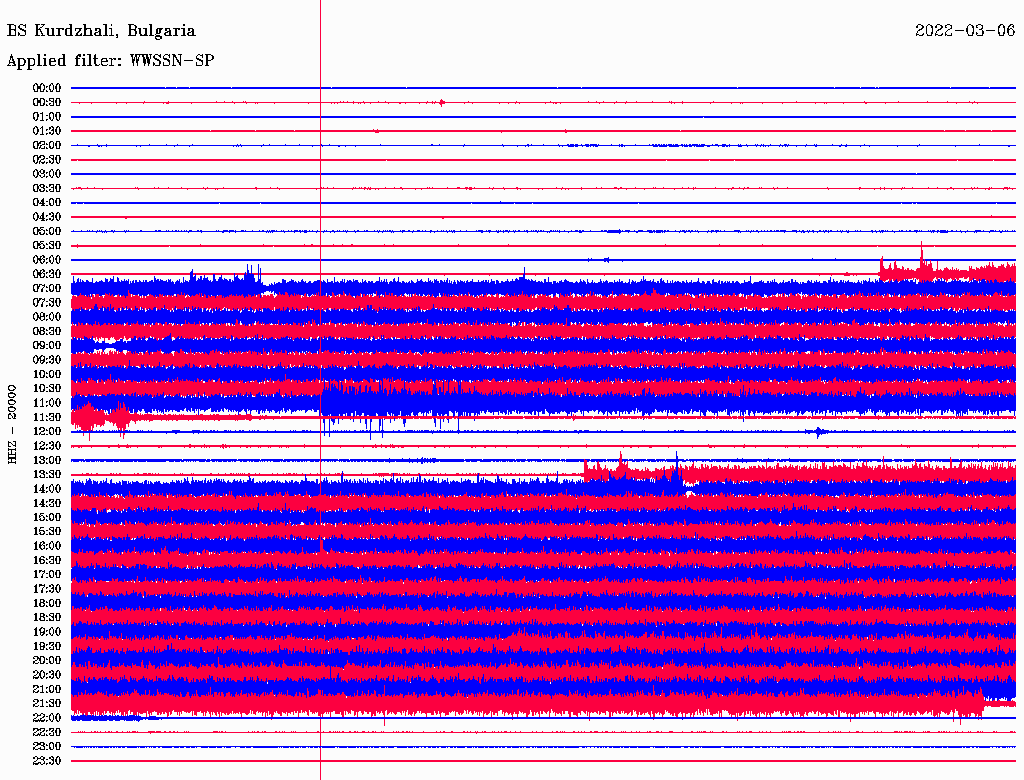The image size is (1024, 780).
Task: Select the 10:30 time label
Action: (47, 389)
